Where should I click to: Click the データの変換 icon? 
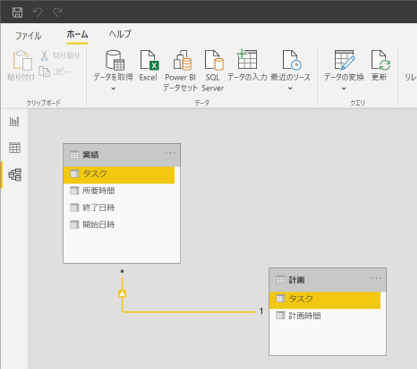point(344,60)
